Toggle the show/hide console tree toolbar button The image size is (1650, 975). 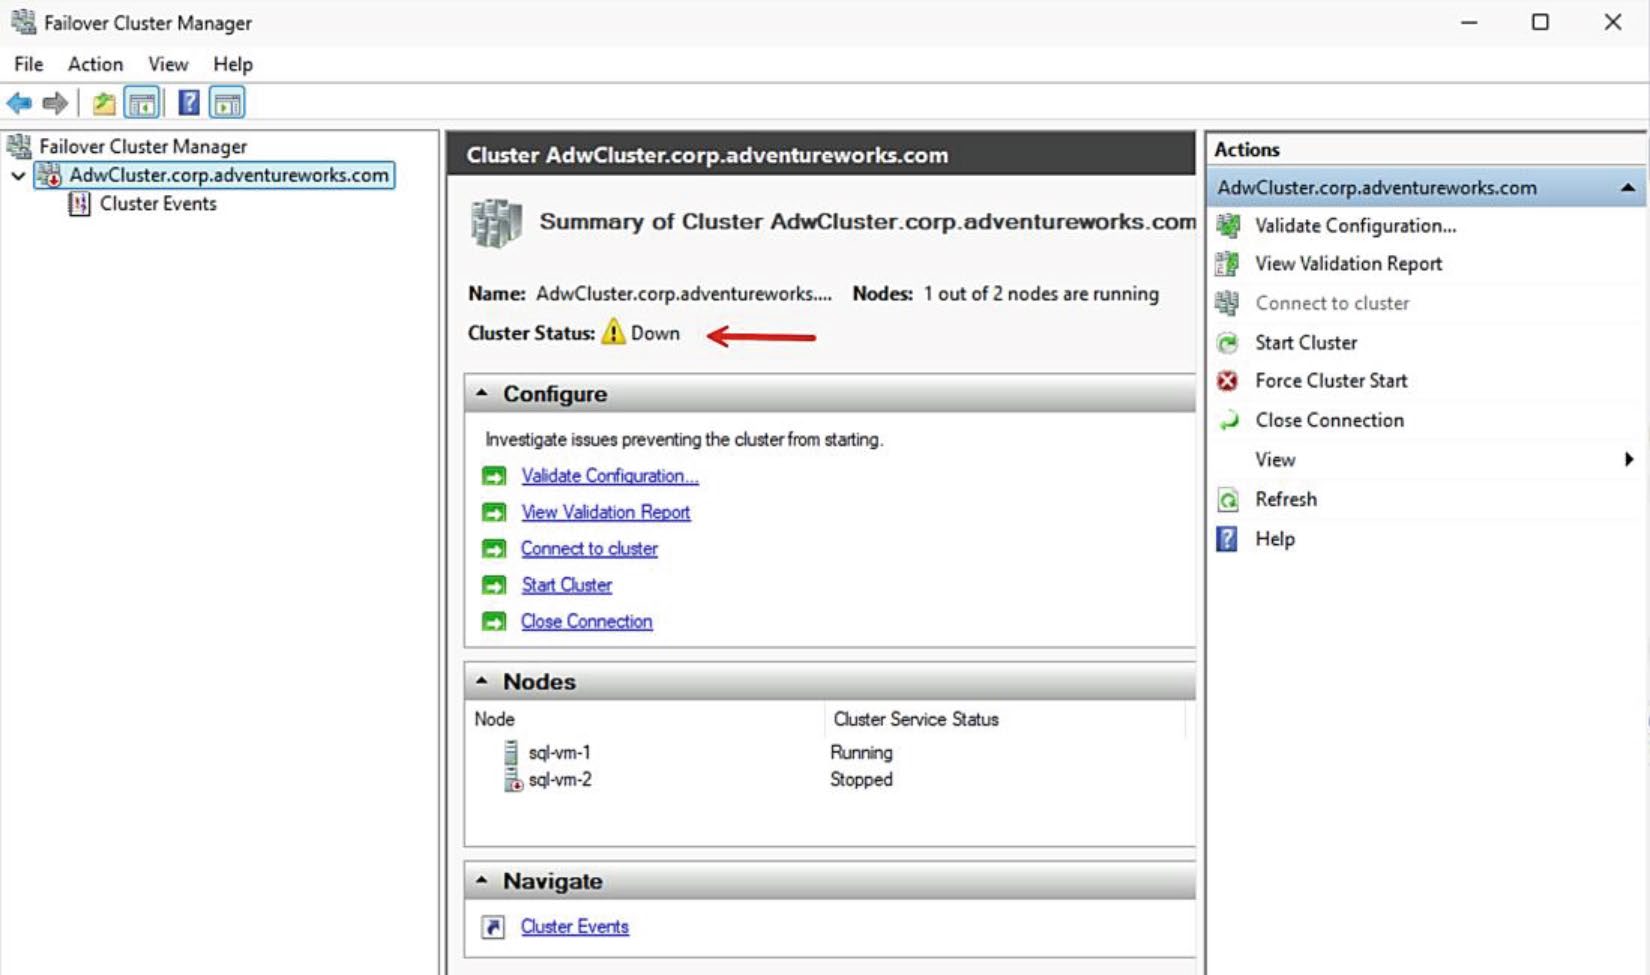click(142, 103)
